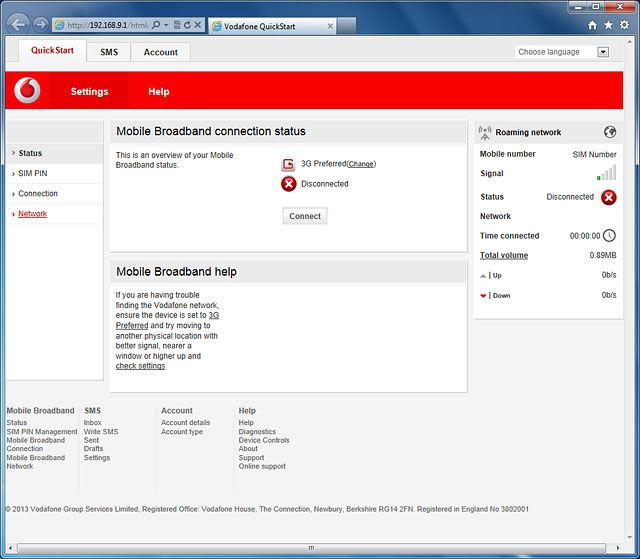640x559 pixels.
Task: Click the signal strength bars icon
Action: (x=606, y=173)
